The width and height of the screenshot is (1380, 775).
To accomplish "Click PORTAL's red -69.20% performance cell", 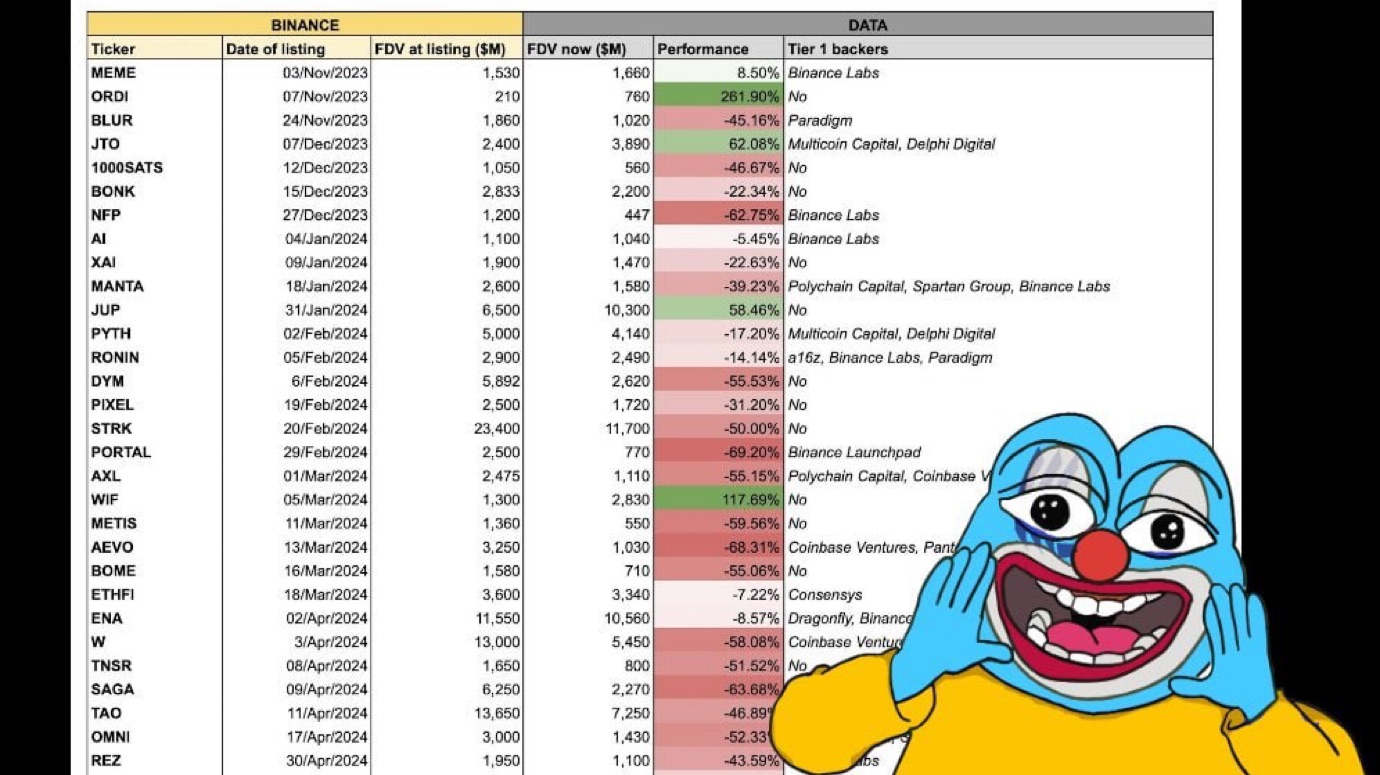I will click(718, 452).
